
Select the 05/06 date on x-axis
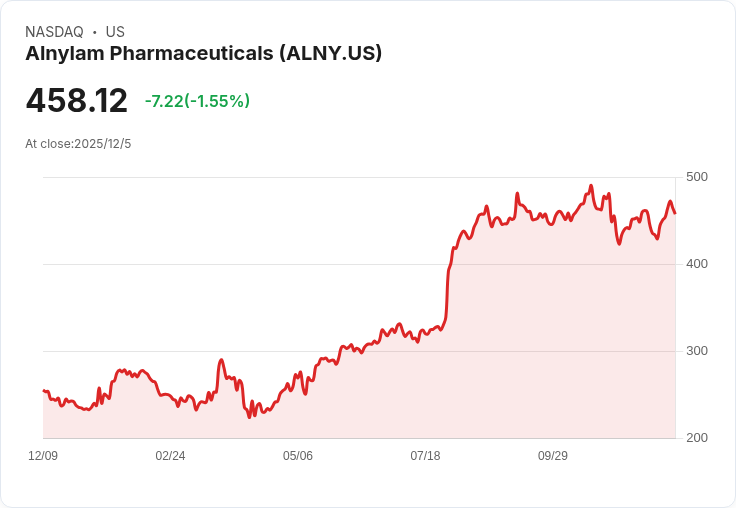click(x=298, y=456)
